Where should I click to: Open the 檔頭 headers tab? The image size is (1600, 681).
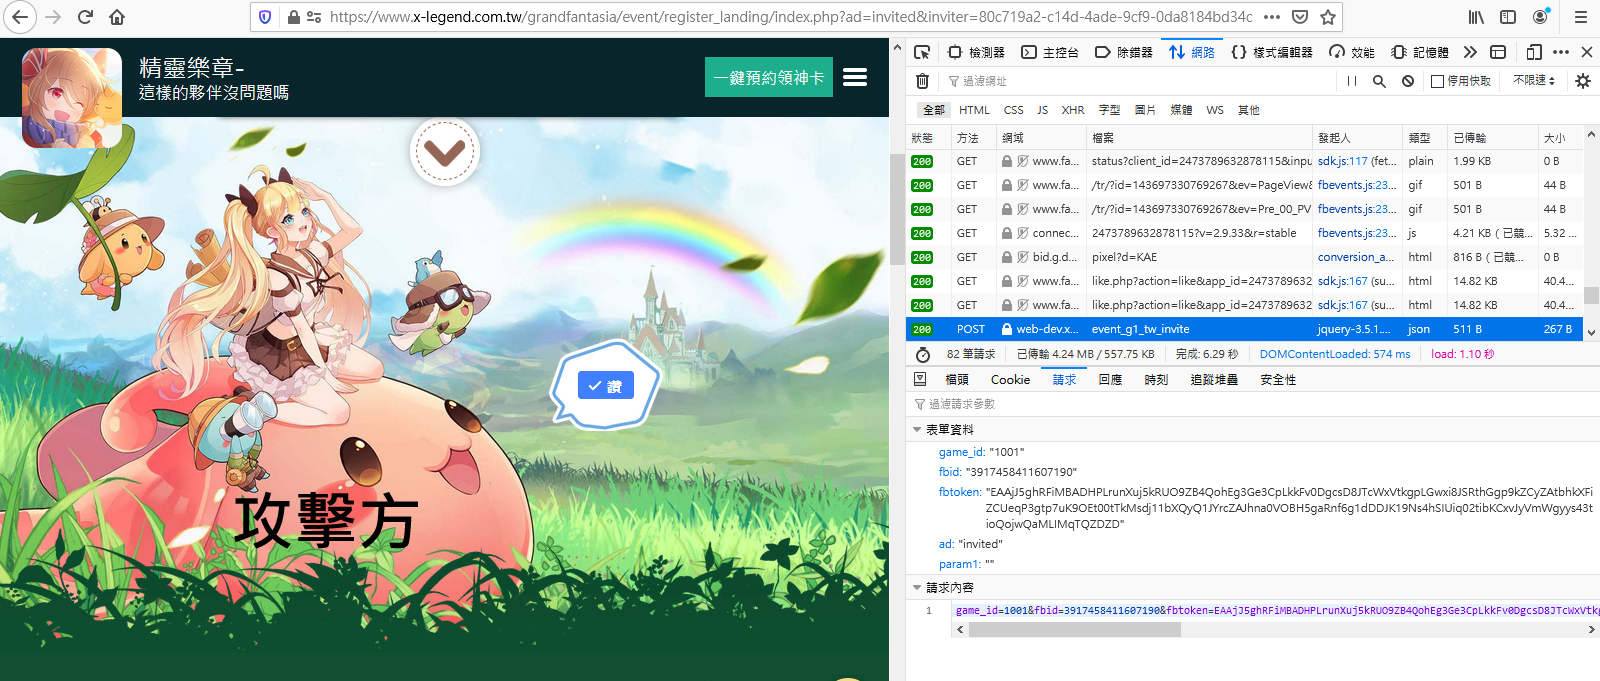click(957, 380)
